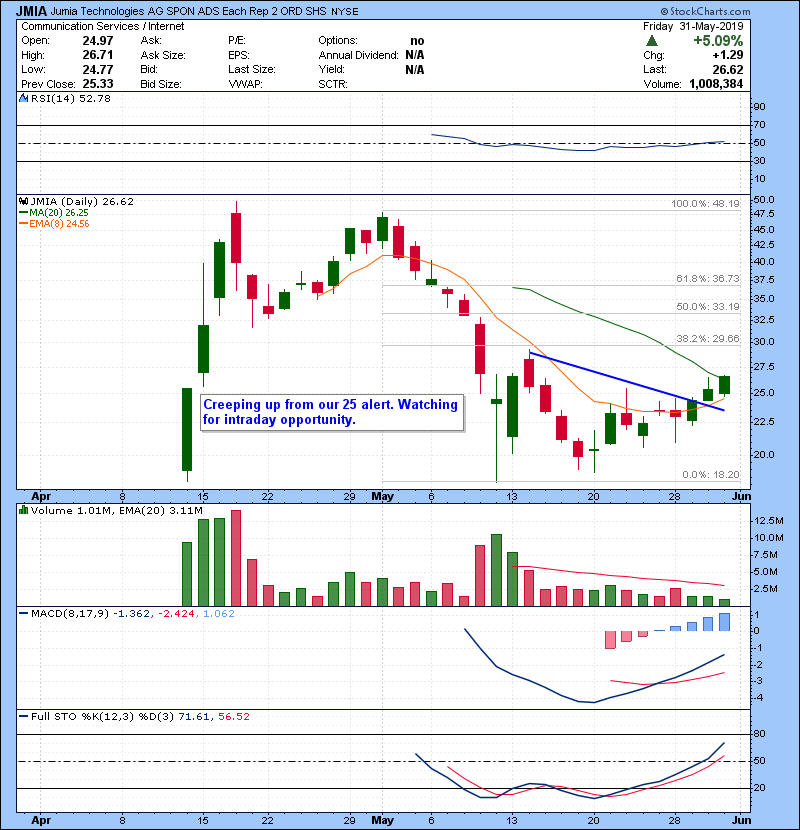Click the MACD(8,17,9) indicator label
The image size is (800, 830).
(70, 614)
